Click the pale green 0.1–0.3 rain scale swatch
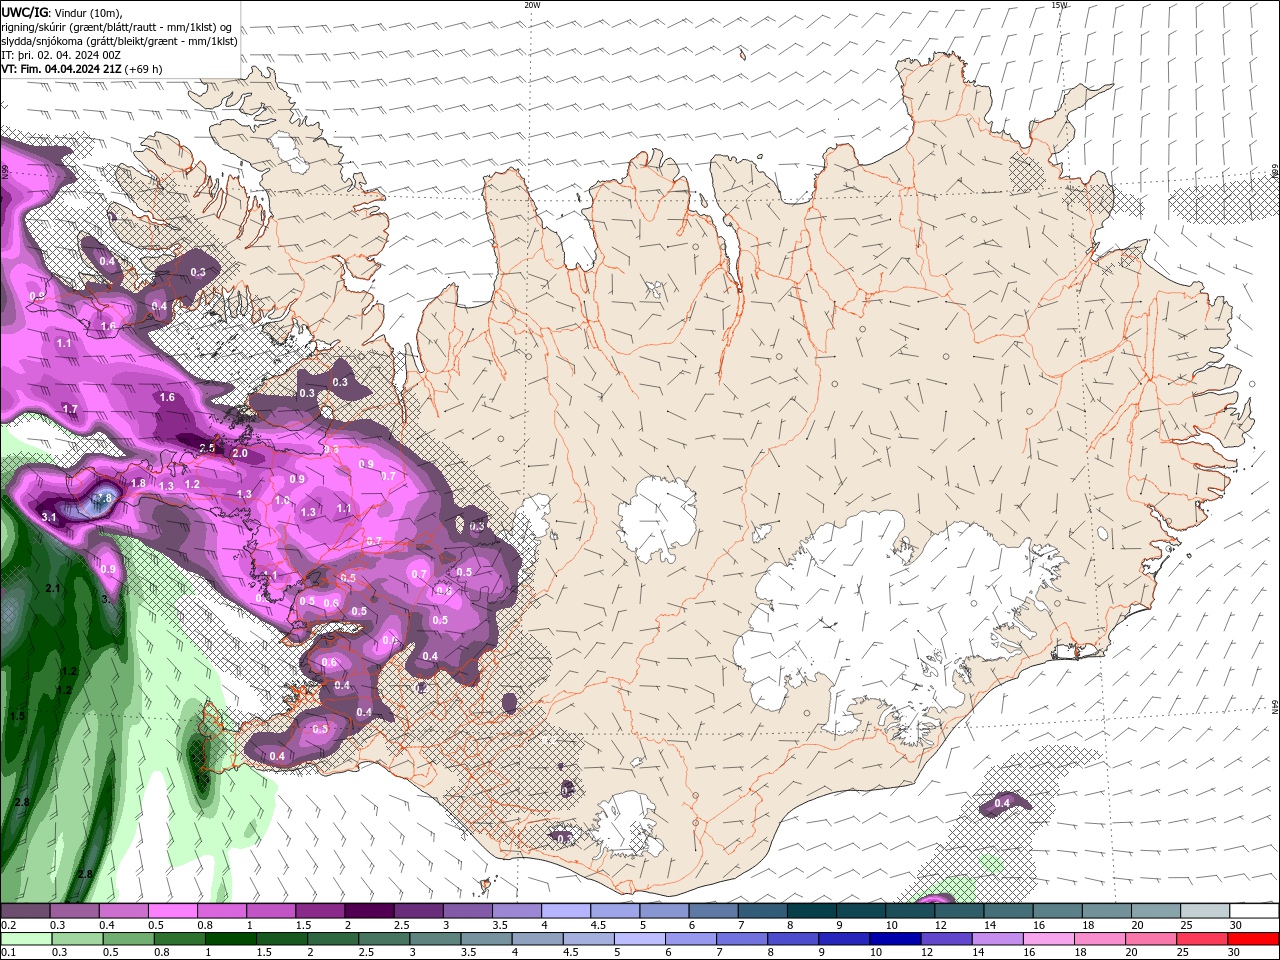This screenshot has width=1280, height=960. tap(24, 939)
